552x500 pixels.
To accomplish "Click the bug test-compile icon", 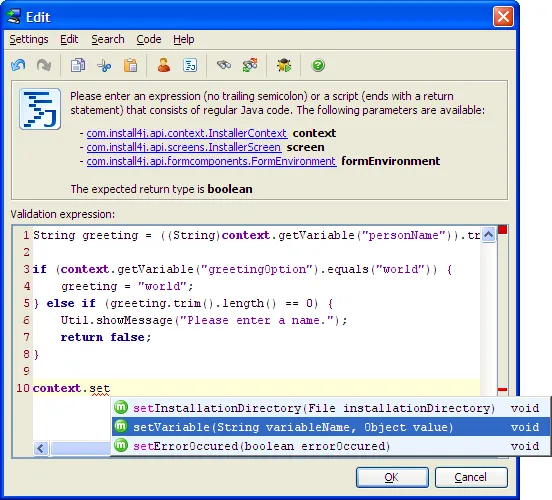I will pyautogui.click(x=284, y=65).
